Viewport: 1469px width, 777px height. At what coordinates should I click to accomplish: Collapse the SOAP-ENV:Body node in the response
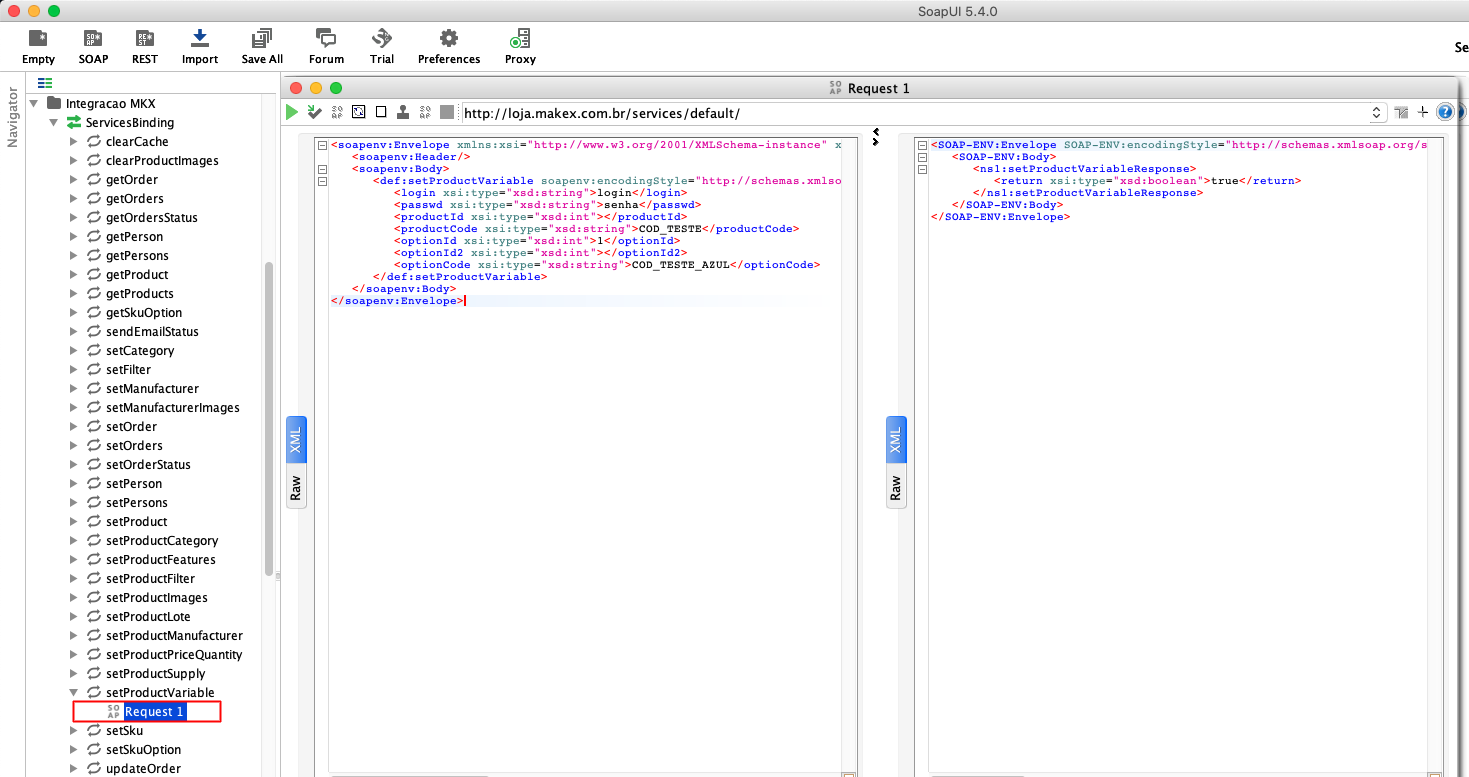923,157
